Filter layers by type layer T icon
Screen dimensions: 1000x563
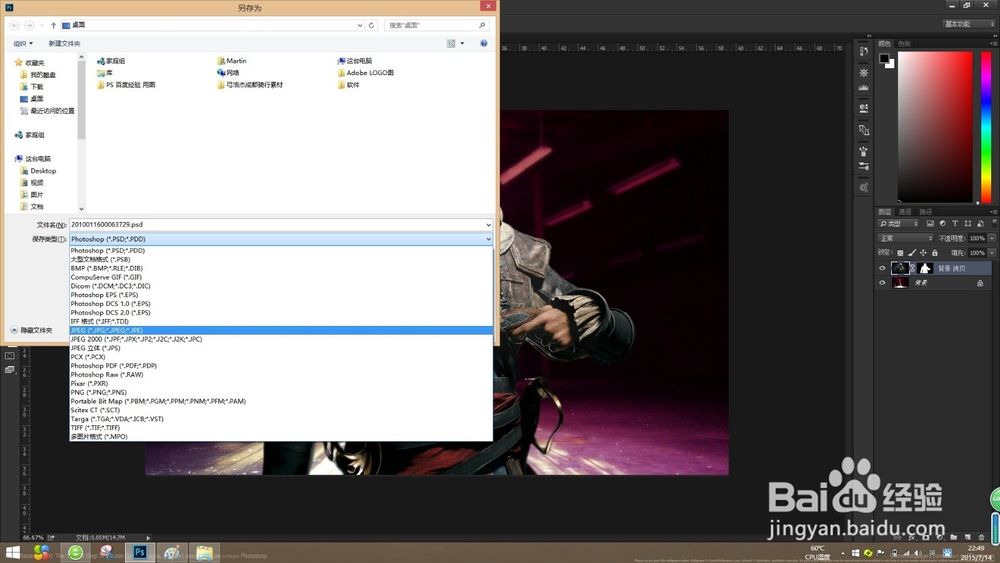[x=955, y=224]
